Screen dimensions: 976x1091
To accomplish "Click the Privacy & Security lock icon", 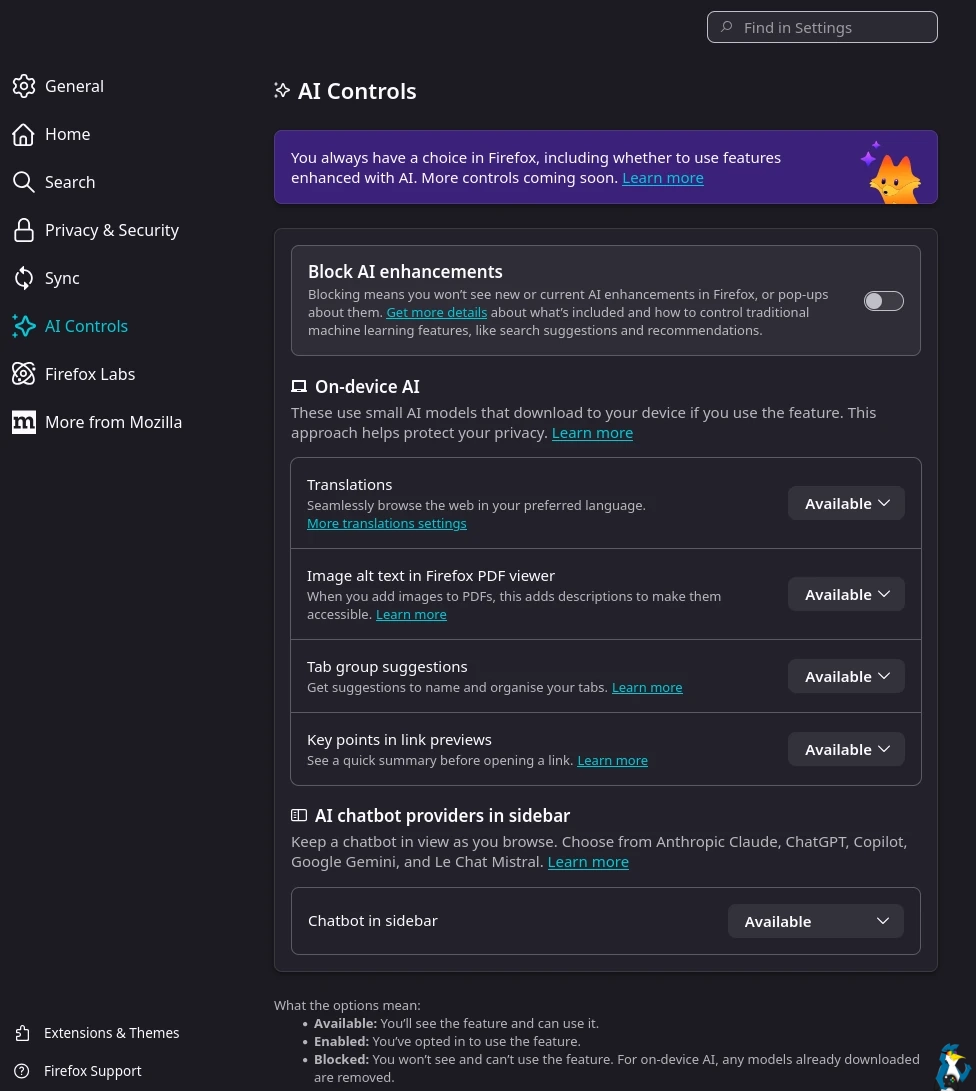I will pos(24,230).
